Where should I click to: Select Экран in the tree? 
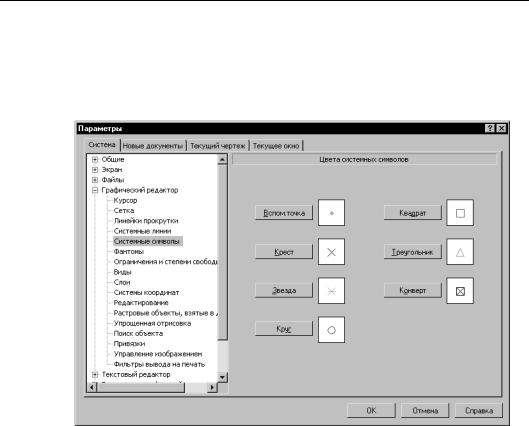point(112,170)
